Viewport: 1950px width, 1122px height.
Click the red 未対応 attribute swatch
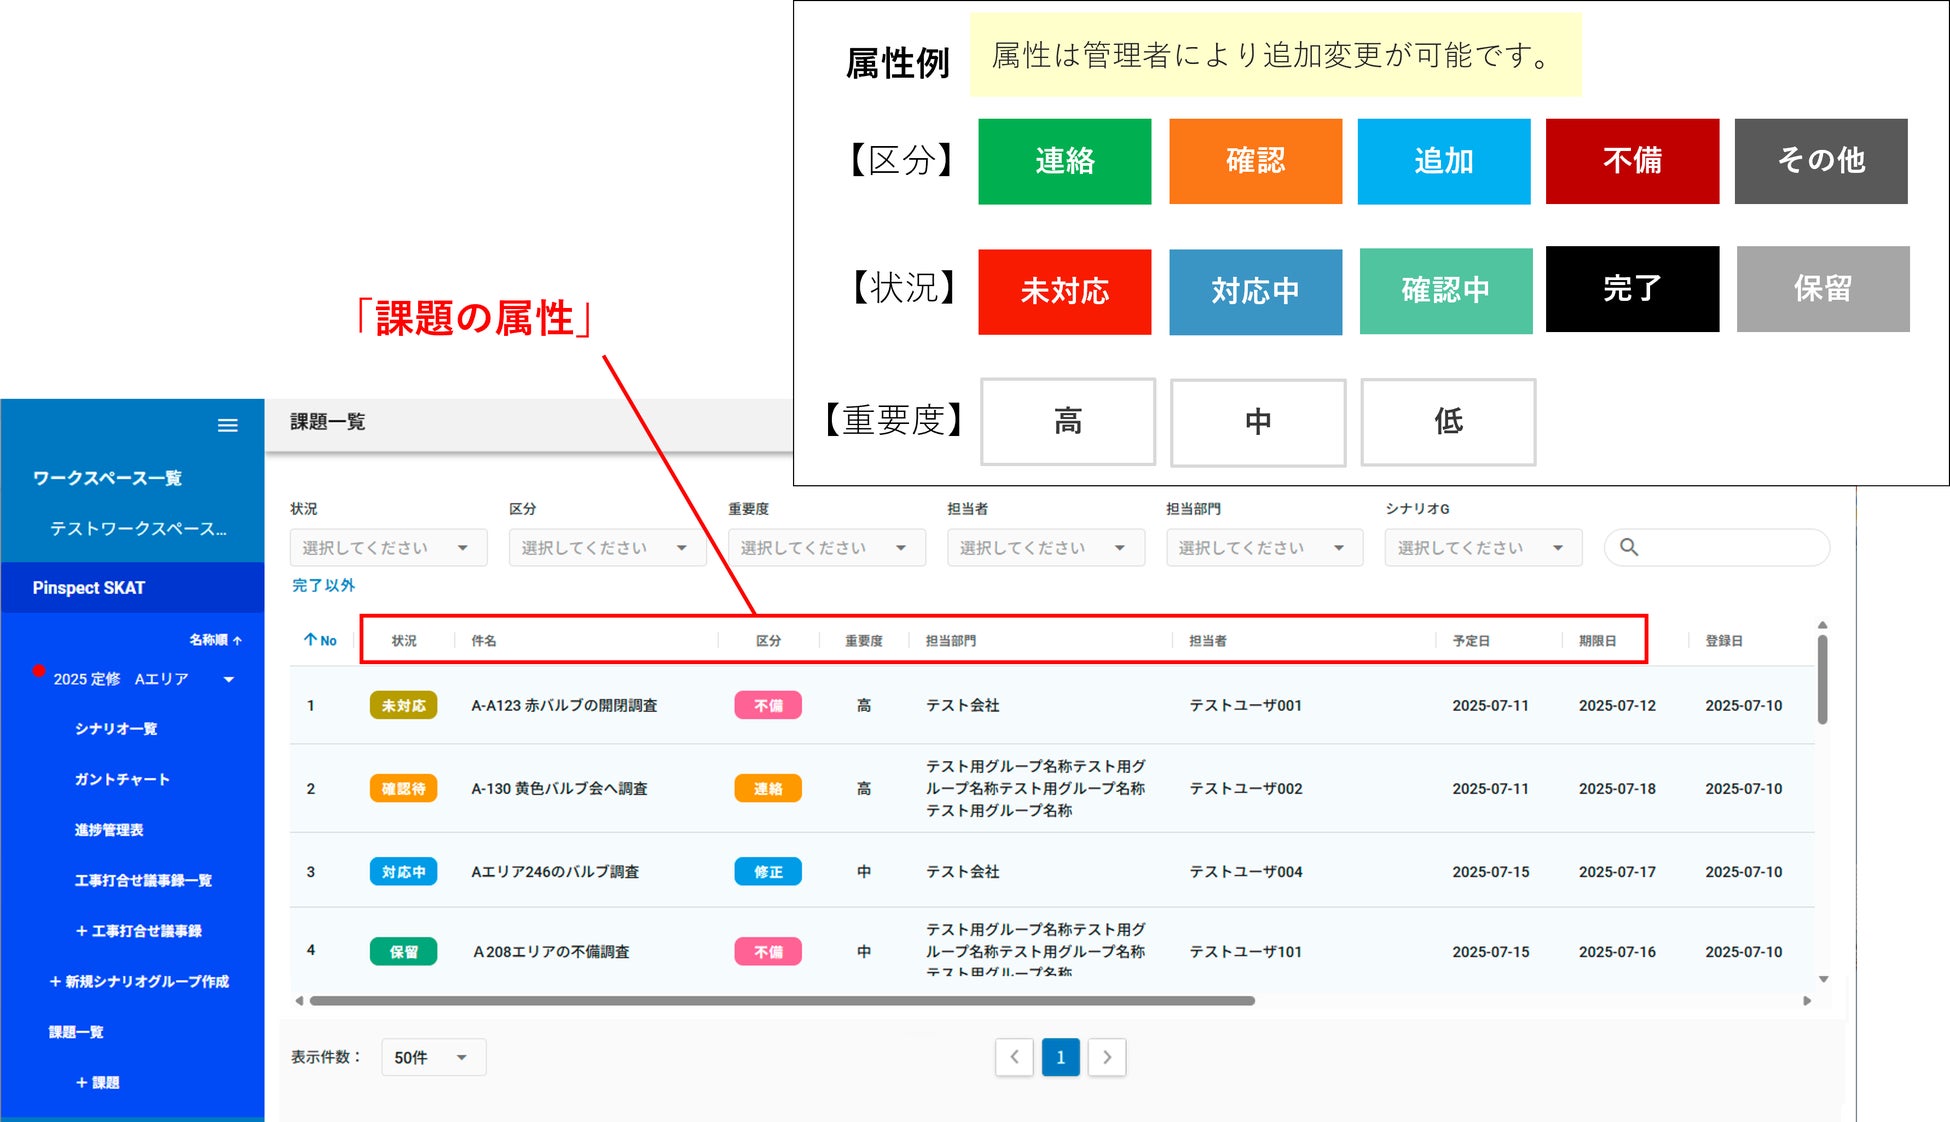[x=1064, y=291]
